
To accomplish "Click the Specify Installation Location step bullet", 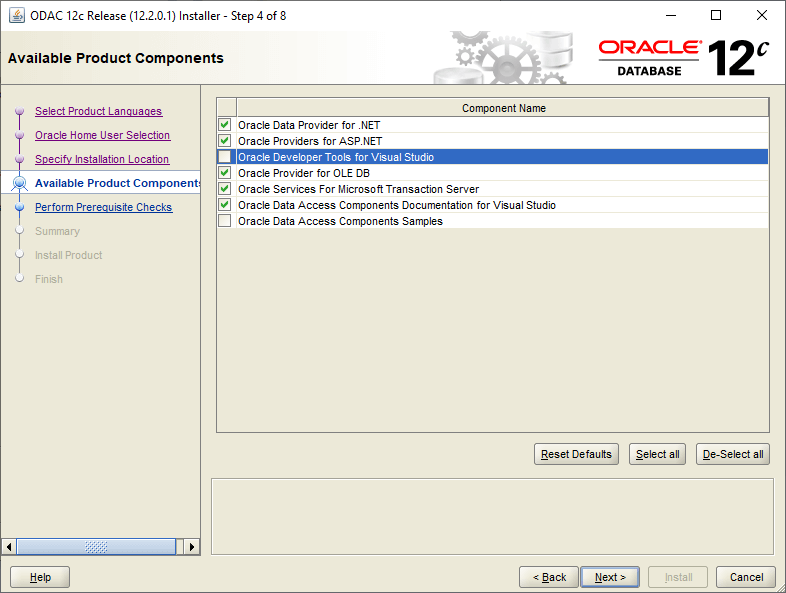I will (20, 159).
